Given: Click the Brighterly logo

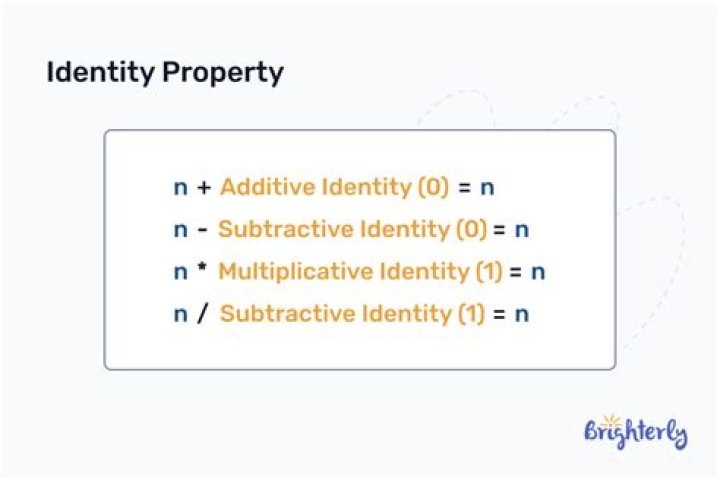Looking at the screenshot, I should [636, 432].
